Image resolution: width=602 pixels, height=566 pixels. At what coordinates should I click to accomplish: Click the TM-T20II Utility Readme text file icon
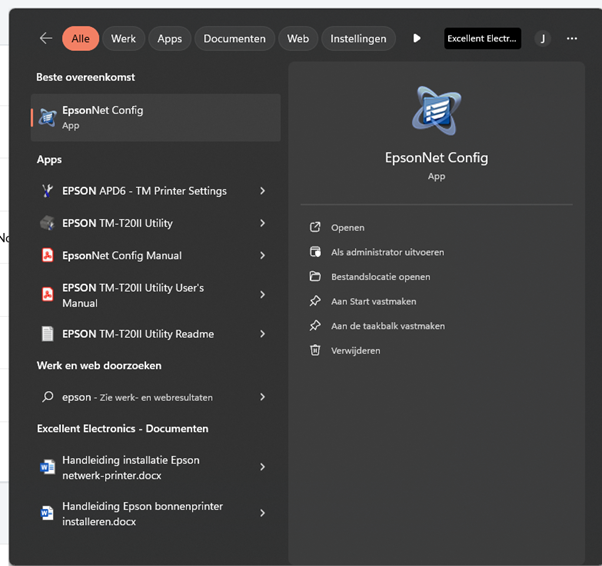pos(47,334)
